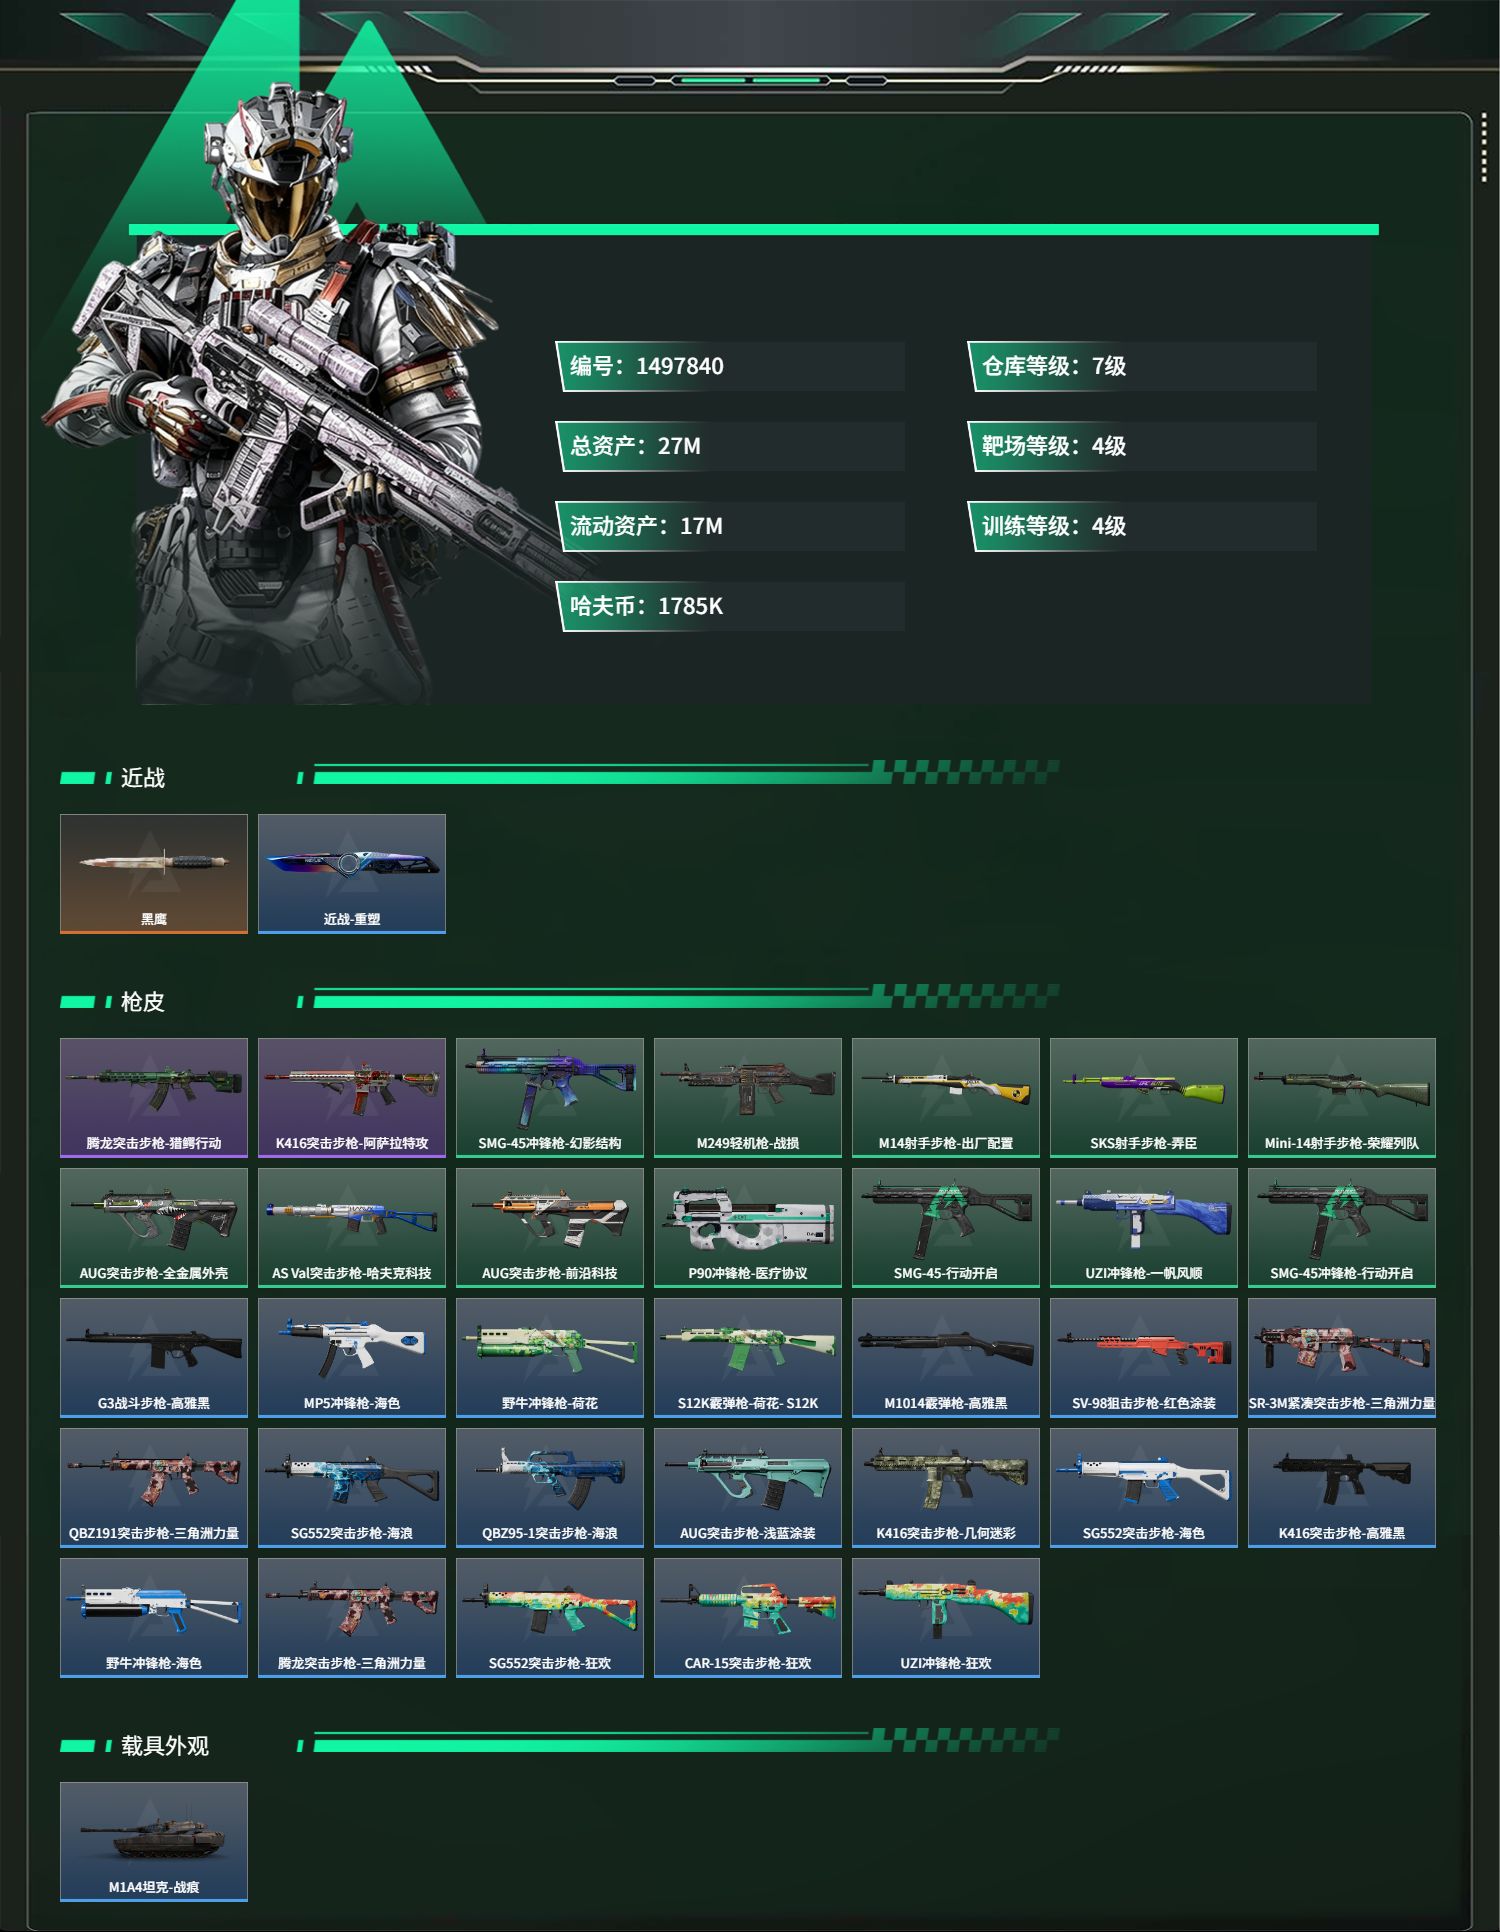Select the 腾龙突击步枪-三角洲力量 skin card

[x=352, y=1618]
